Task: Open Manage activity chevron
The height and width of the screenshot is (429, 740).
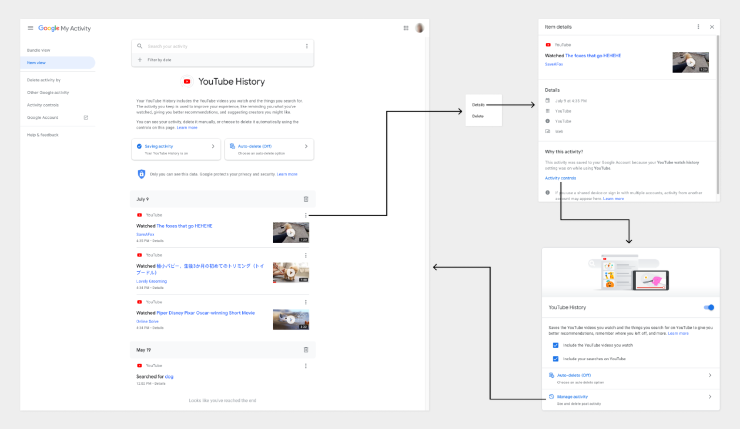Action: click(710, 397)
